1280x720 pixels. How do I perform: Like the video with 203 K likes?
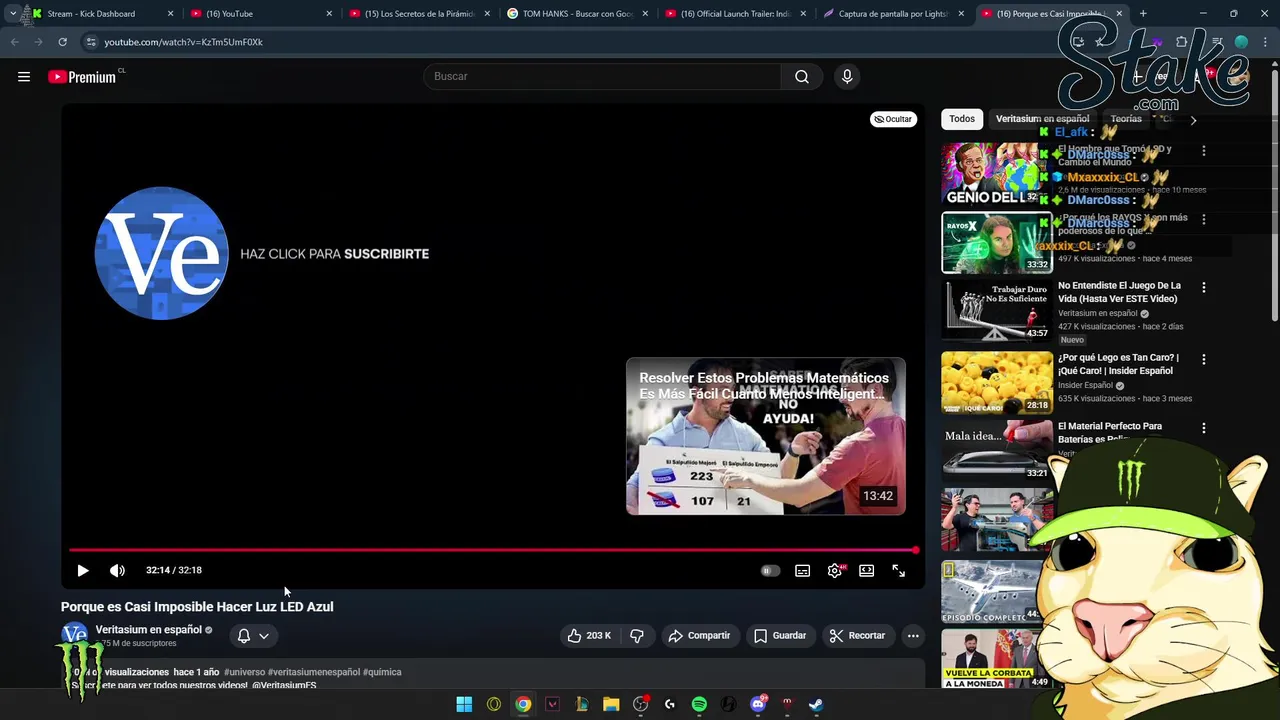(589, 635)
